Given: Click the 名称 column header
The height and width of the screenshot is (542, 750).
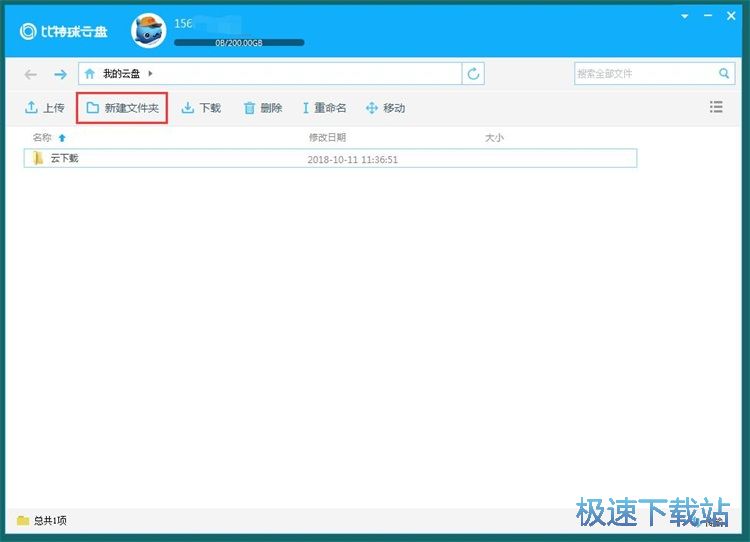Looking at the screenshot, I should click(42, 138).
